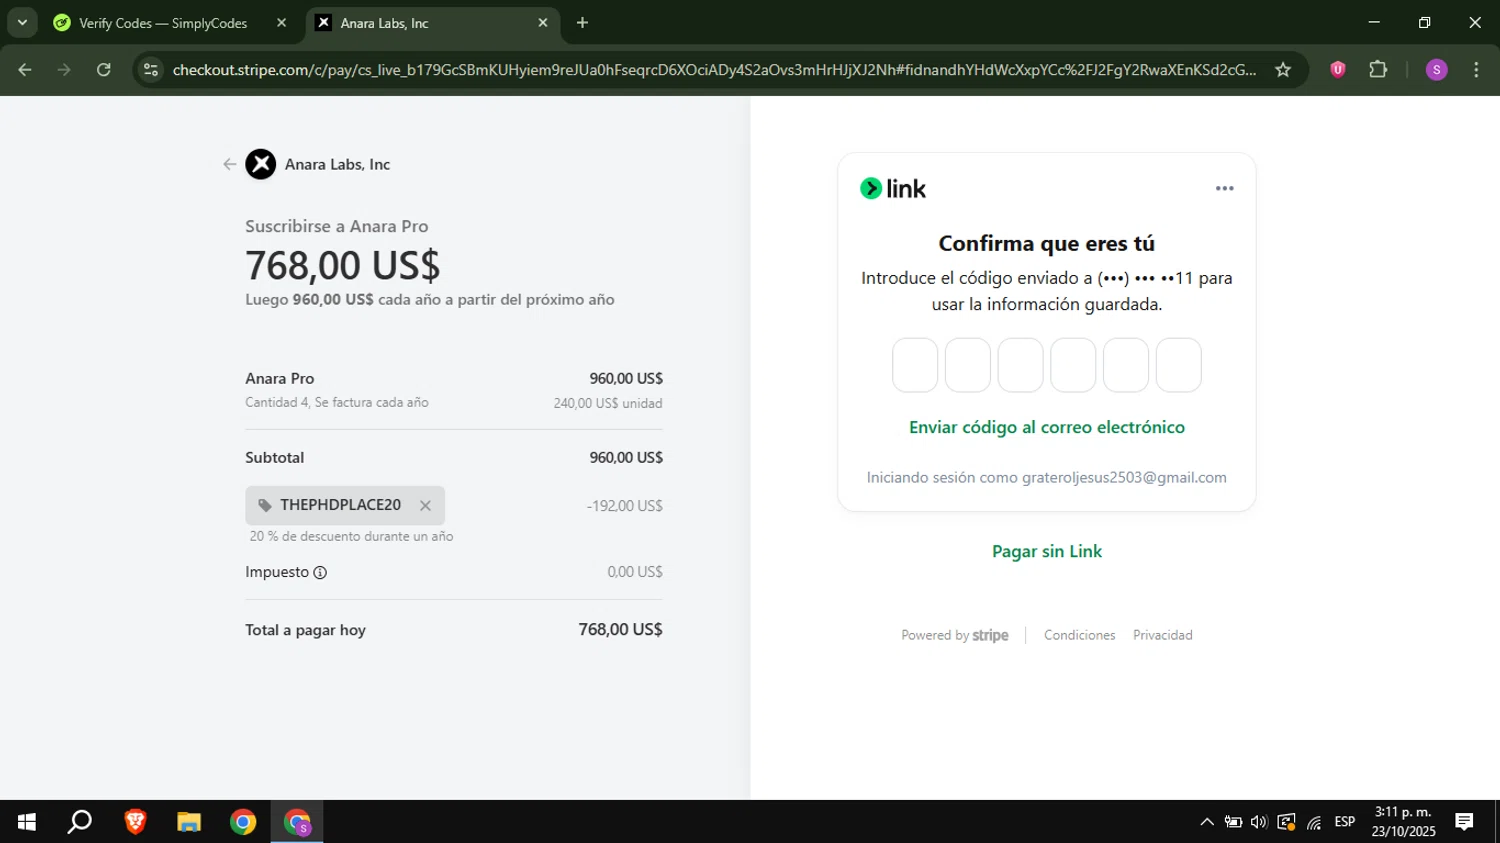Viewport: 1500px width, 843px height.
Task: Click the ESP language indicator
Action: pyautogui.click(x=1345, y=822)
